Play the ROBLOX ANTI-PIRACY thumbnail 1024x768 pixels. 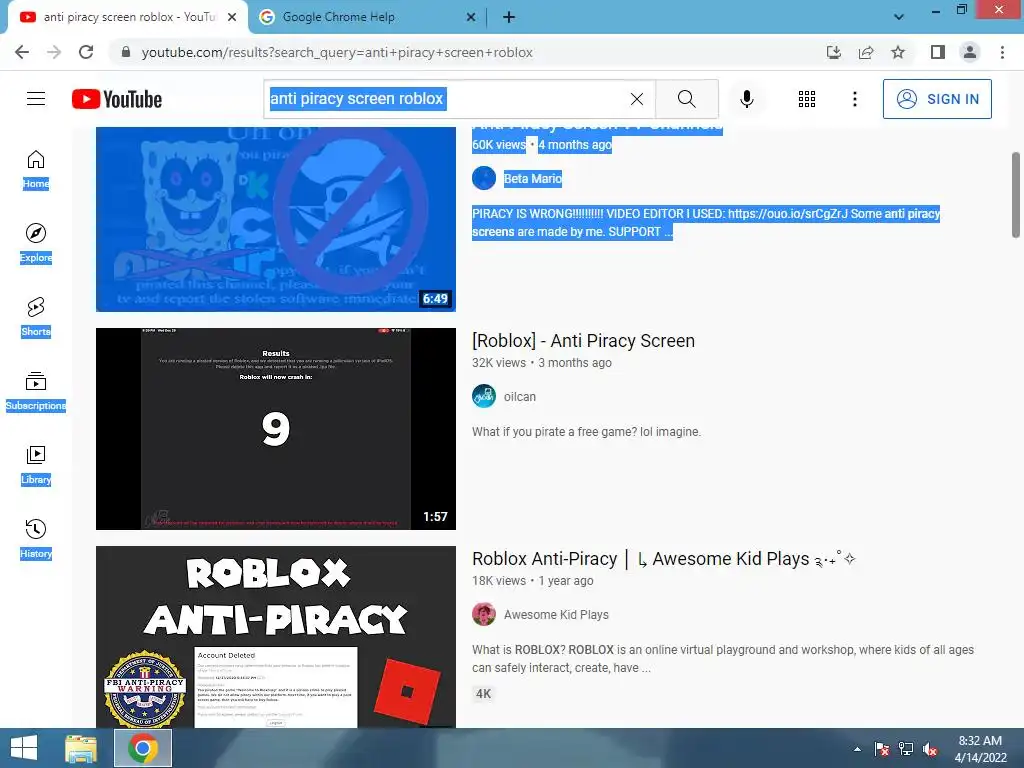[x=276, y=637]
